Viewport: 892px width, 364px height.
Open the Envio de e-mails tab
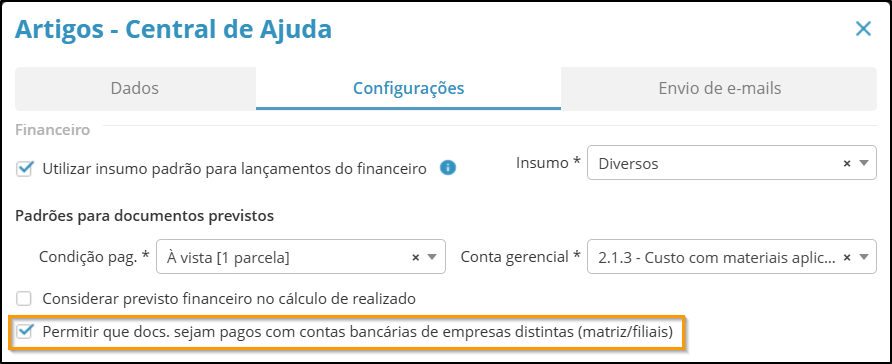pyautogui.click(x=719, y=88)
